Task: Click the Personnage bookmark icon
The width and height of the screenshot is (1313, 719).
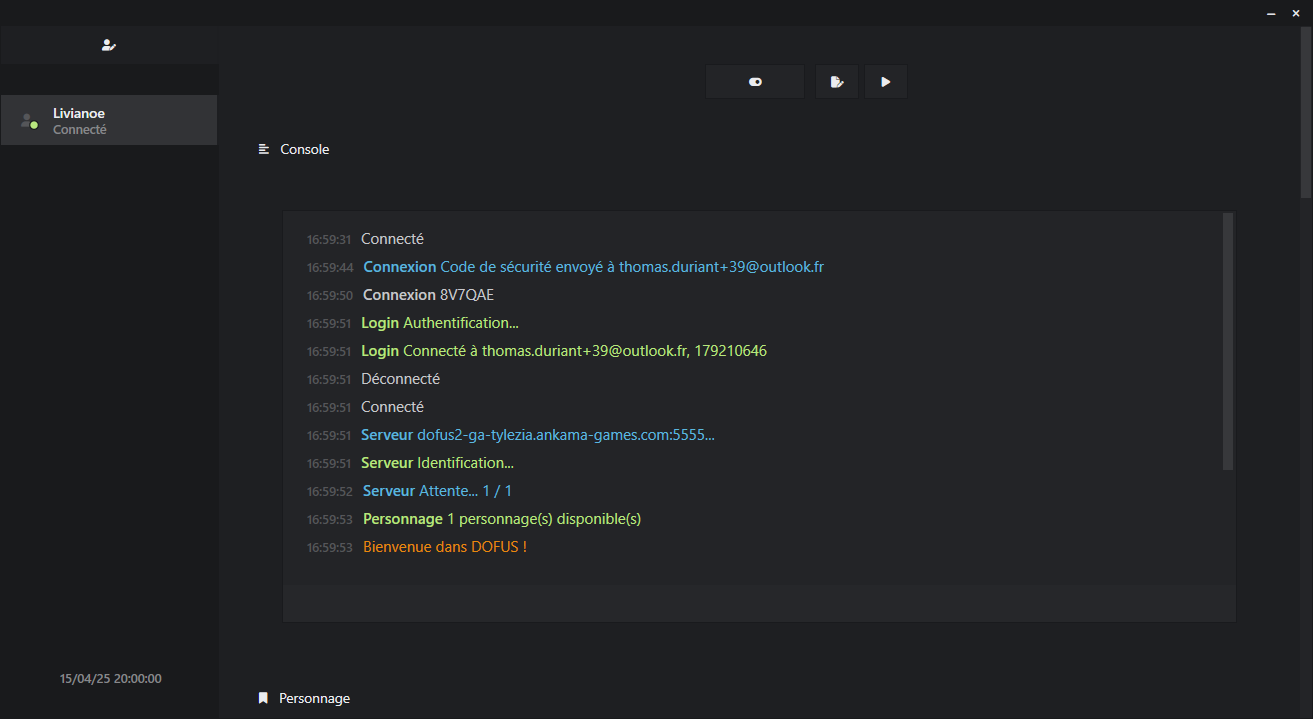Action: pyautogui.click(x=263, y=698)
